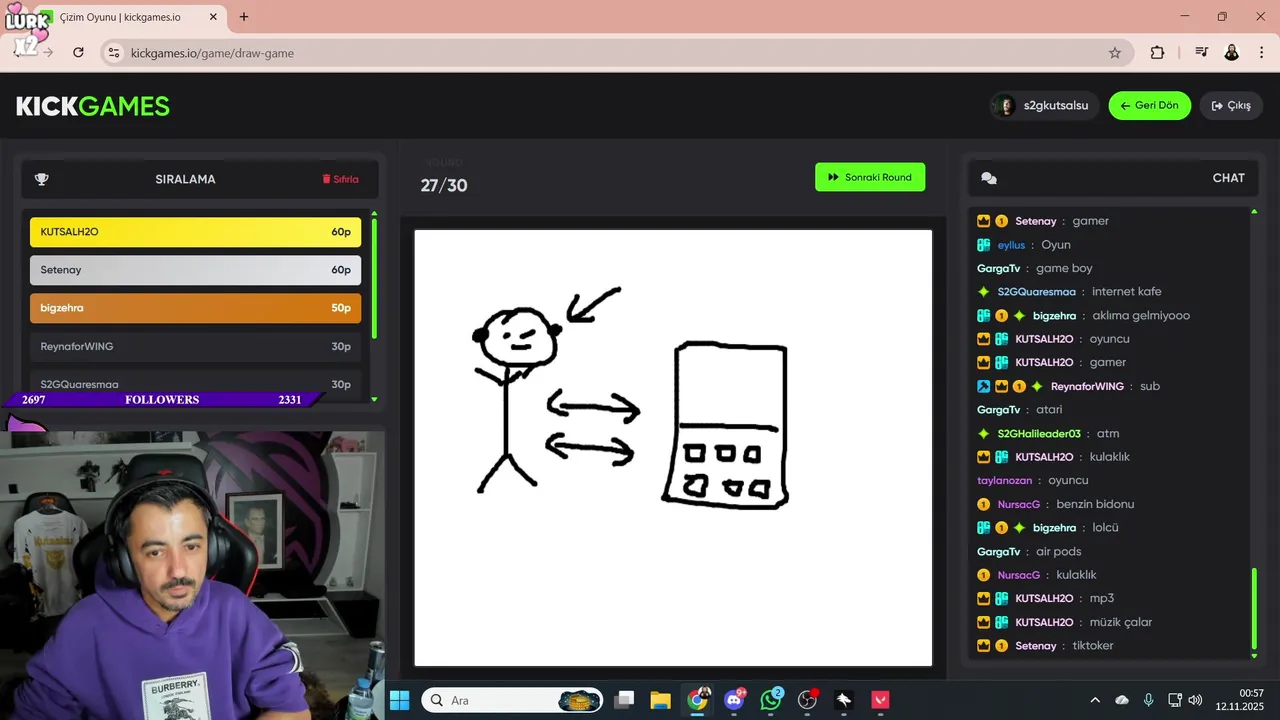Click chat message "air pods"

point(1058,552)
